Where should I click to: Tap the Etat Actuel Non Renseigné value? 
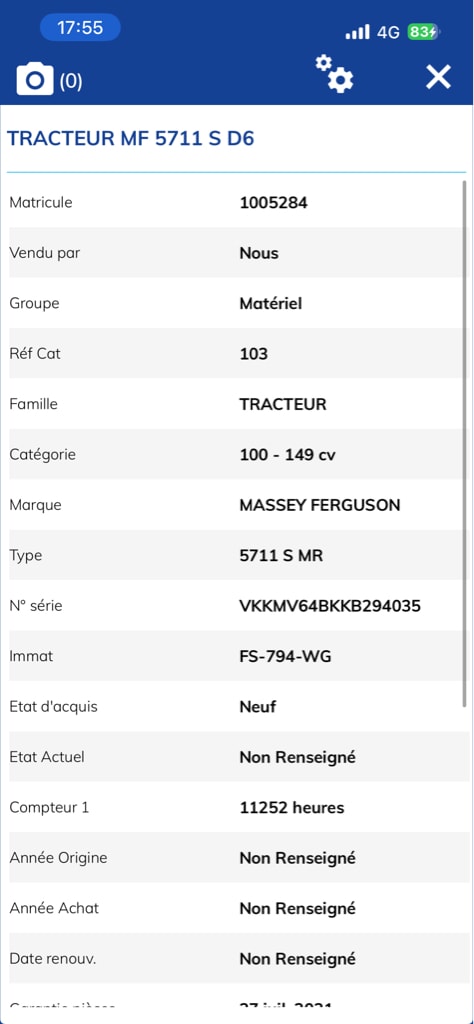coord(298,758)
